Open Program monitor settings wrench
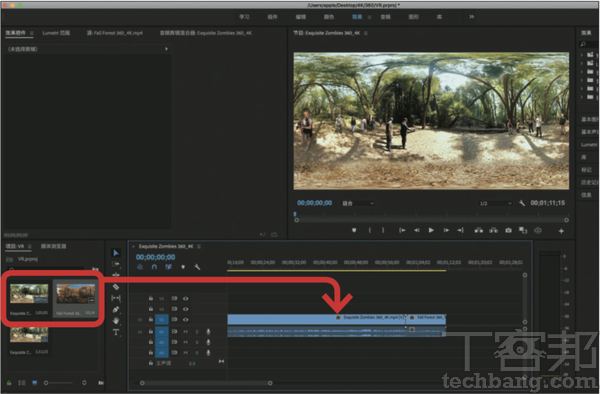 pyautogui.click(x=522, y=203)
